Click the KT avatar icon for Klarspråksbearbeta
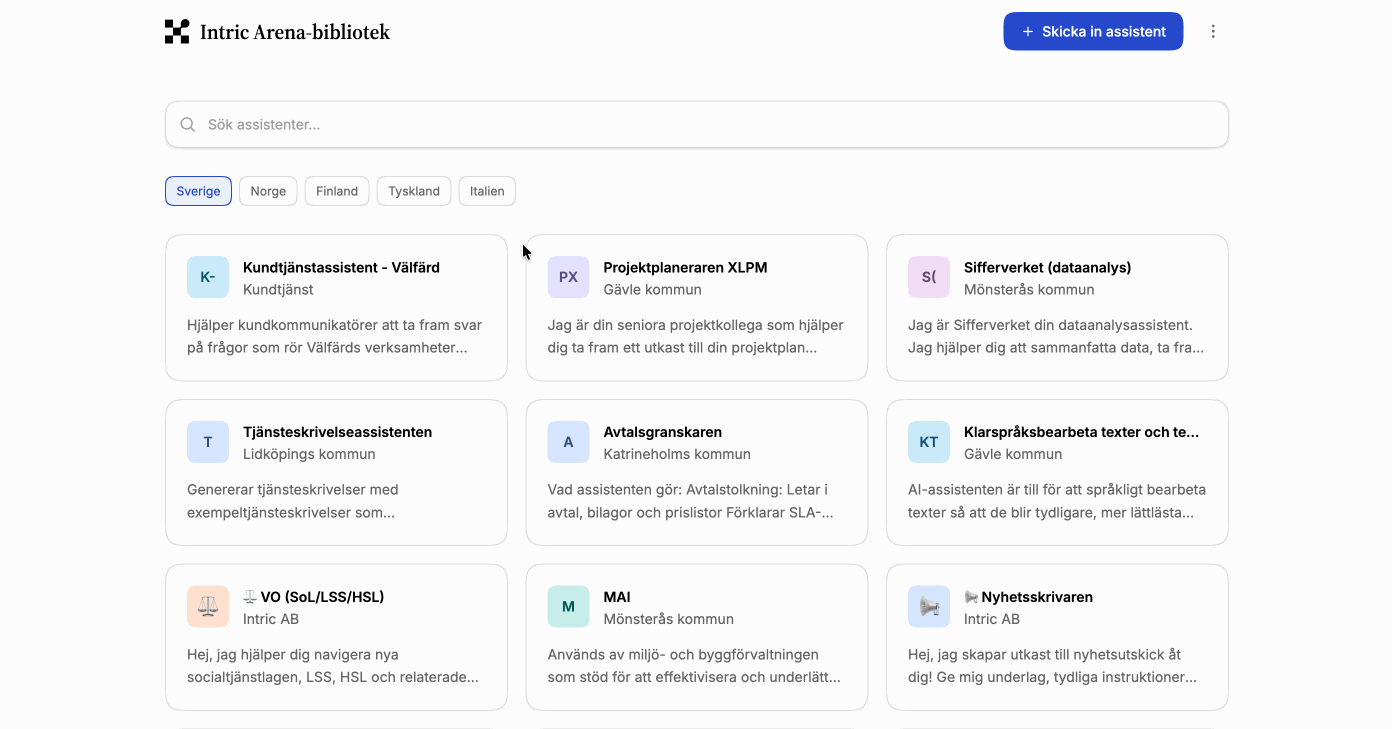The image size is (1392, 729). (929, 442)
